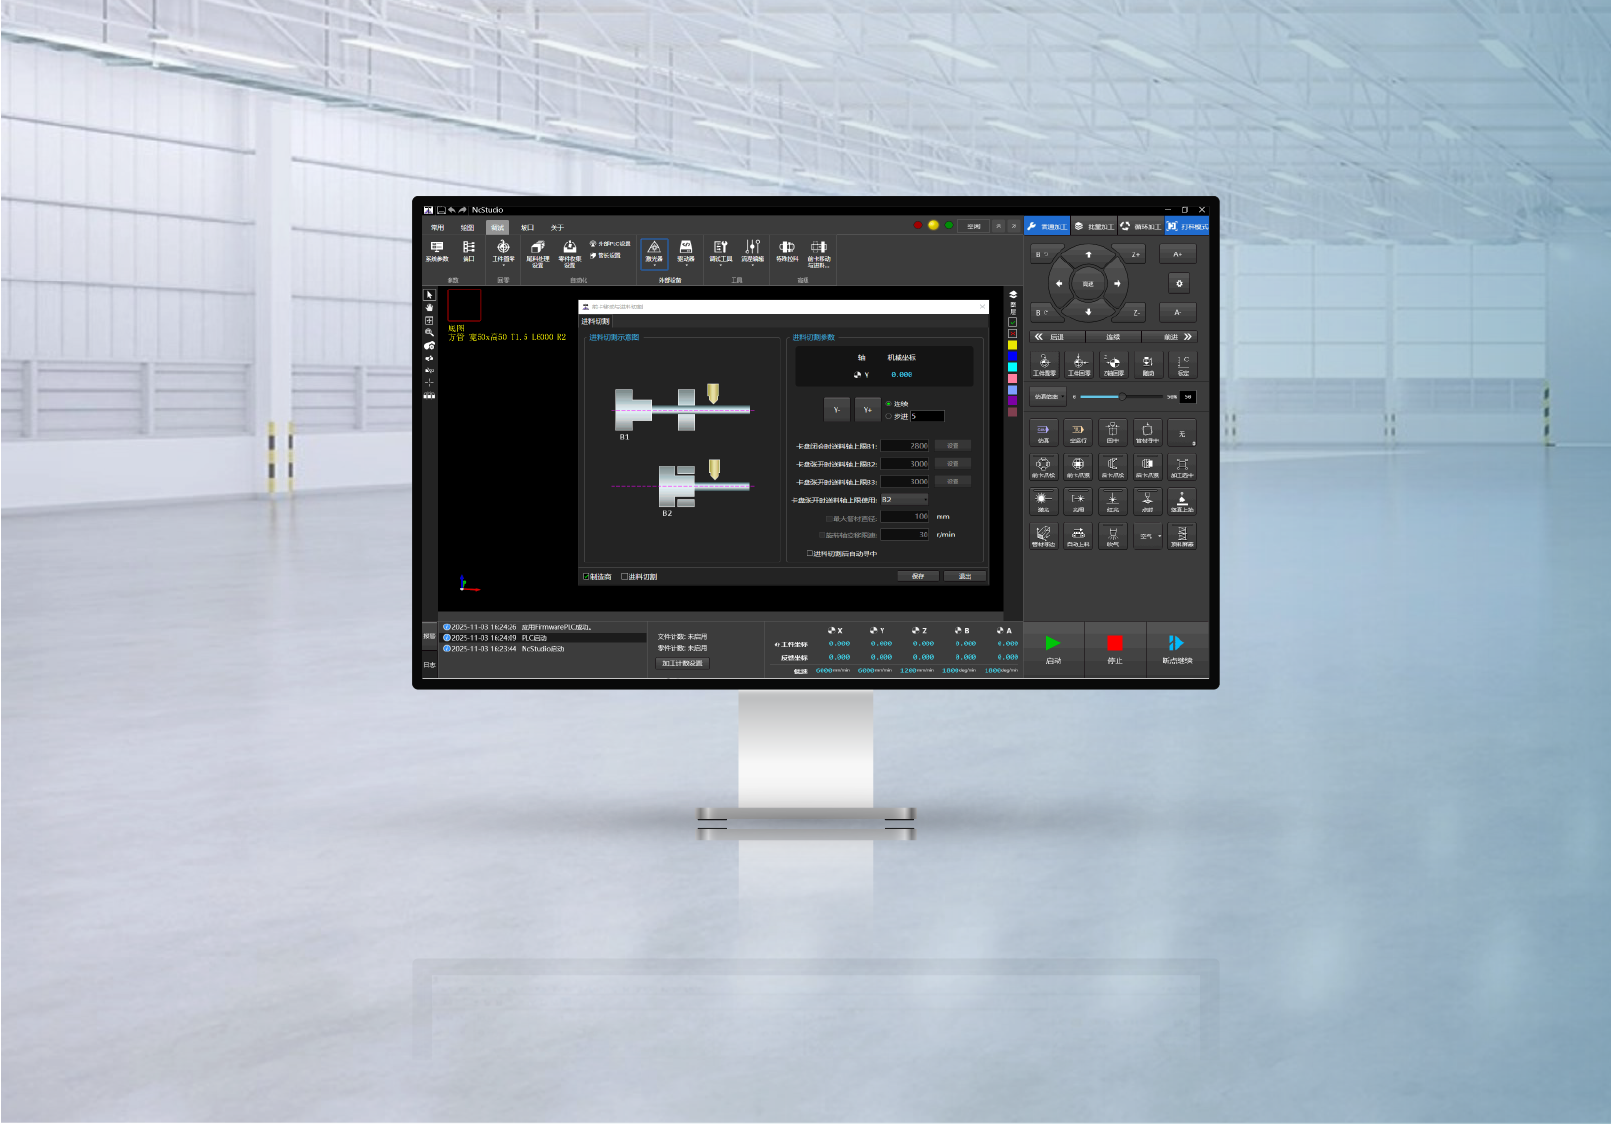Expand the 空气 gas type dropdown

[x=1149, y=536]
